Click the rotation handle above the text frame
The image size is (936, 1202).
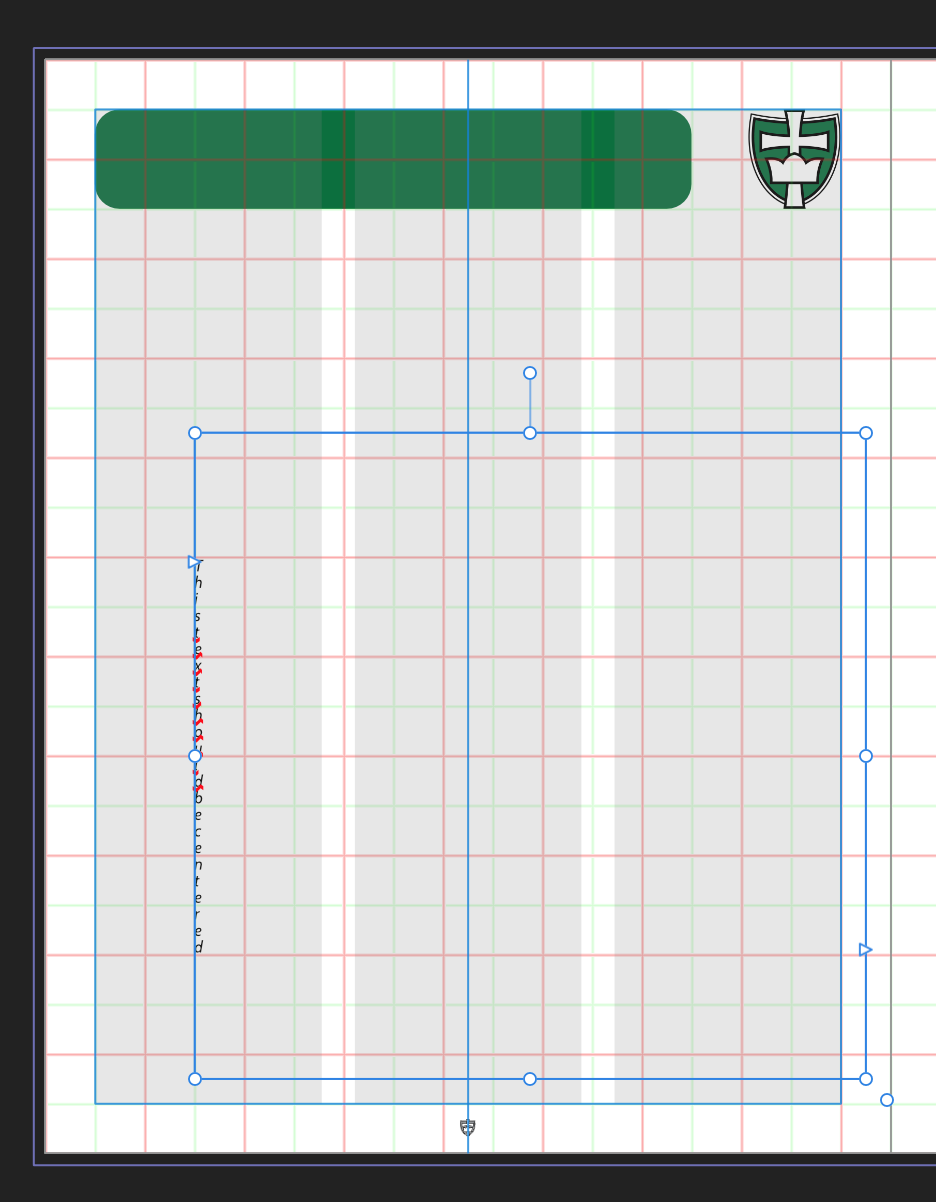tap(530, 373)
